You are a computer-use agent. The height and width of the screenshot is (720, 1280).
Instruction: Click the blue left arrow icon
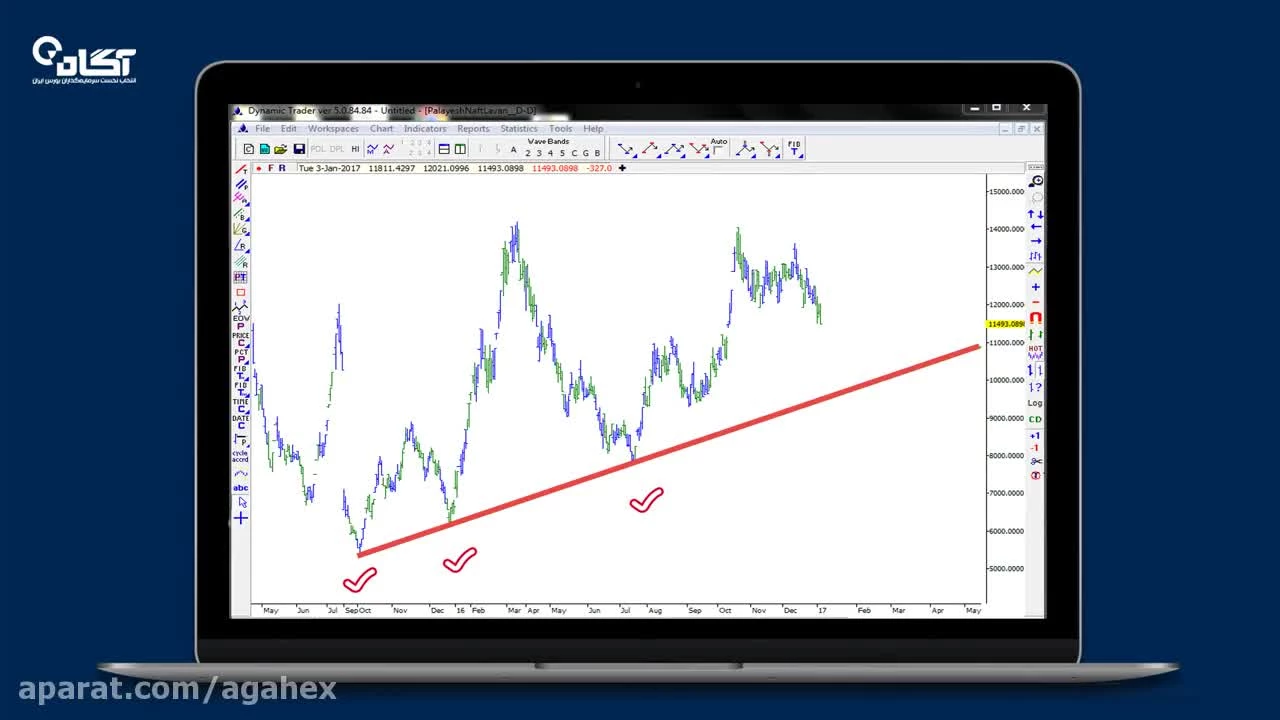pos(1036,227)
